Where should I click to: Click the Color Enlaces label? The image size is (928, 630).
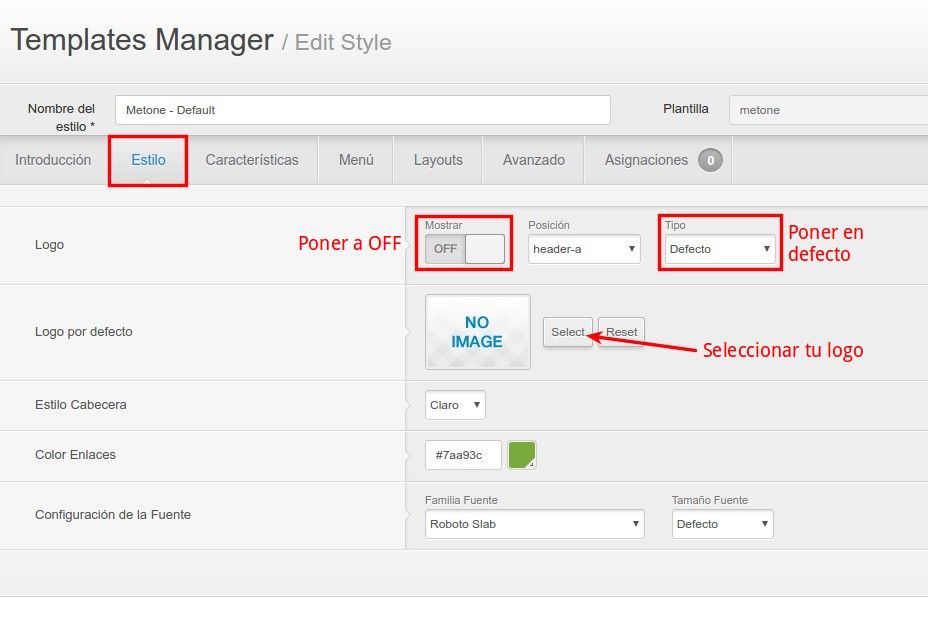pos(75,455)
